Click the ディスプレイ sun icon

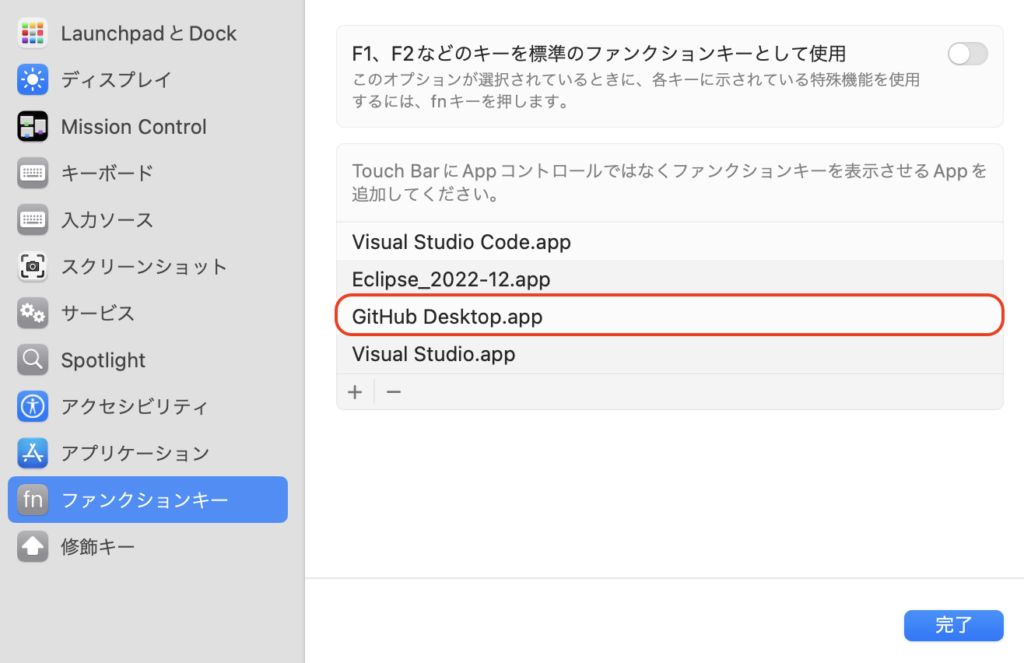(x=33, y=80)
